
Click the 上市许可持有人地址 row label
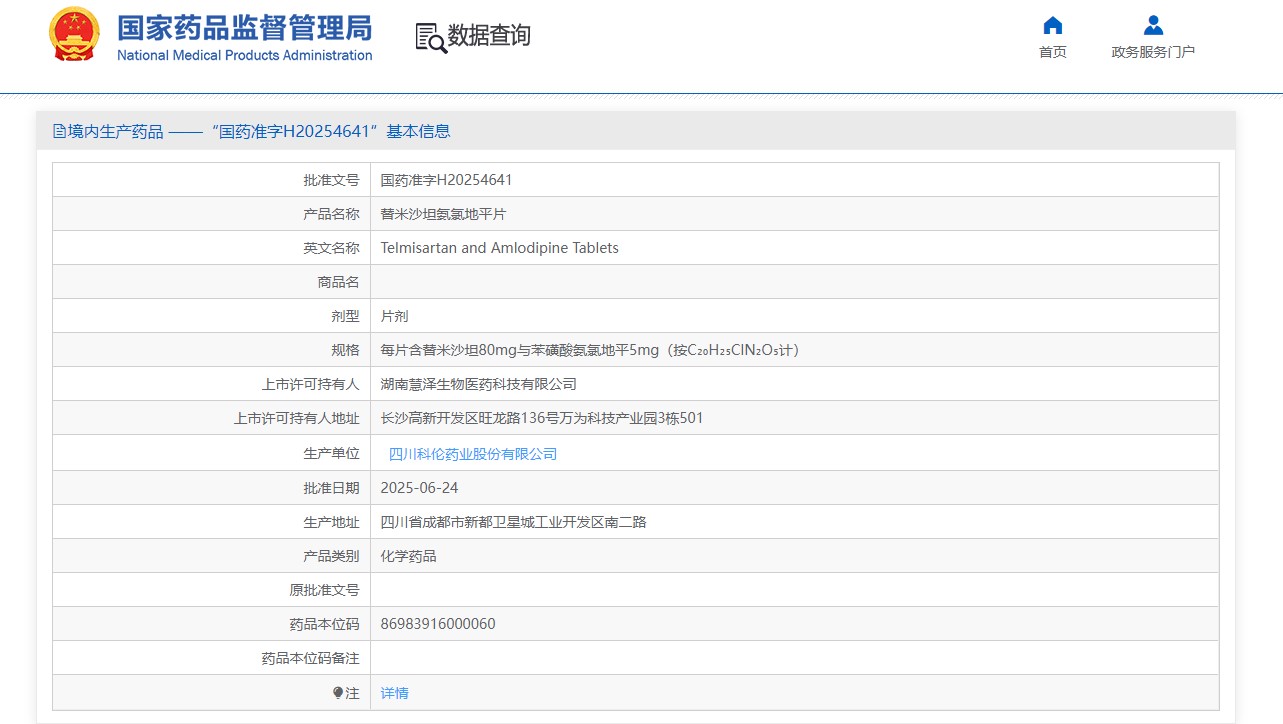(x=296, y=418)
